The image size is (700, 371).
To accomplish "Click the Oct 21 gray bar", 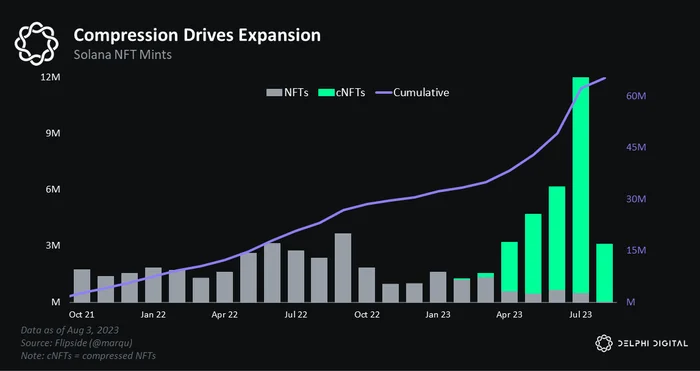I will point(82,286).
